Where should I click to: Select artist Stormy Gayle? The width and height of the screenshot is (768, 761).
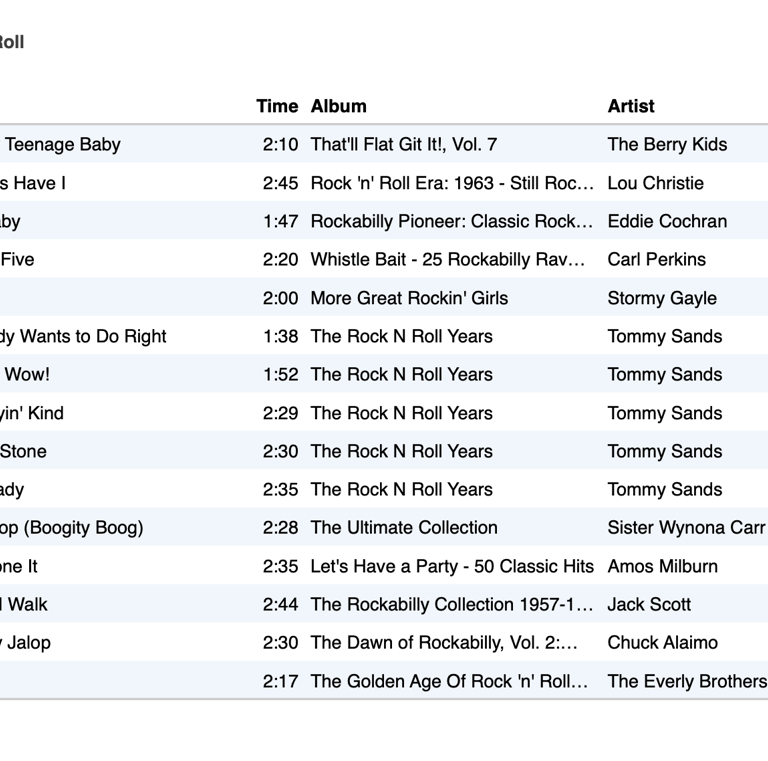662,298
